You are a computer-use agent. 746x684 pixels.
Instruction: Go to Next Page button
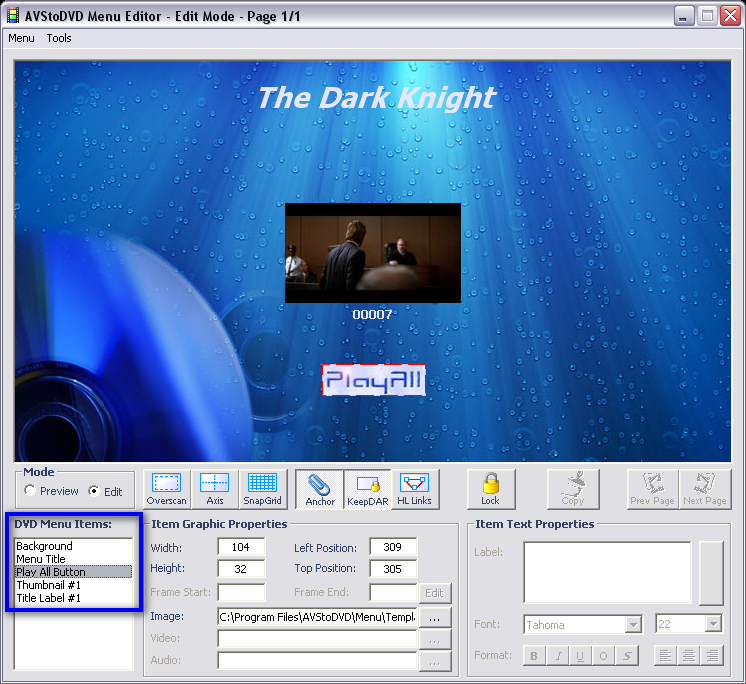pos(705,489)
